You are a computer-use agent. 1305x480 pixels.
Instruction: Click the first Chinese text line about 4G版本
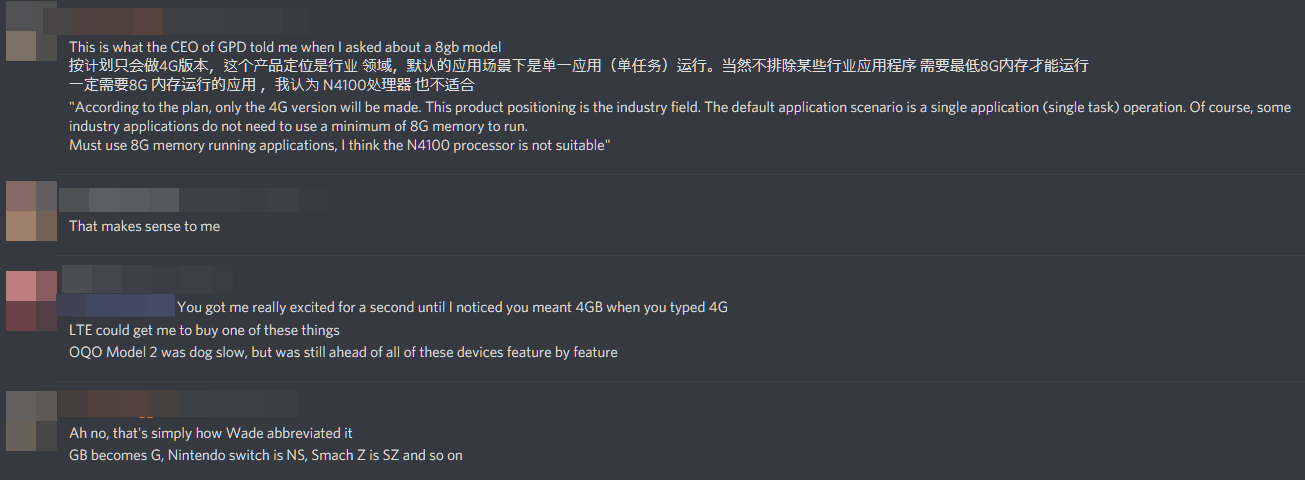[x=578, y=65]
